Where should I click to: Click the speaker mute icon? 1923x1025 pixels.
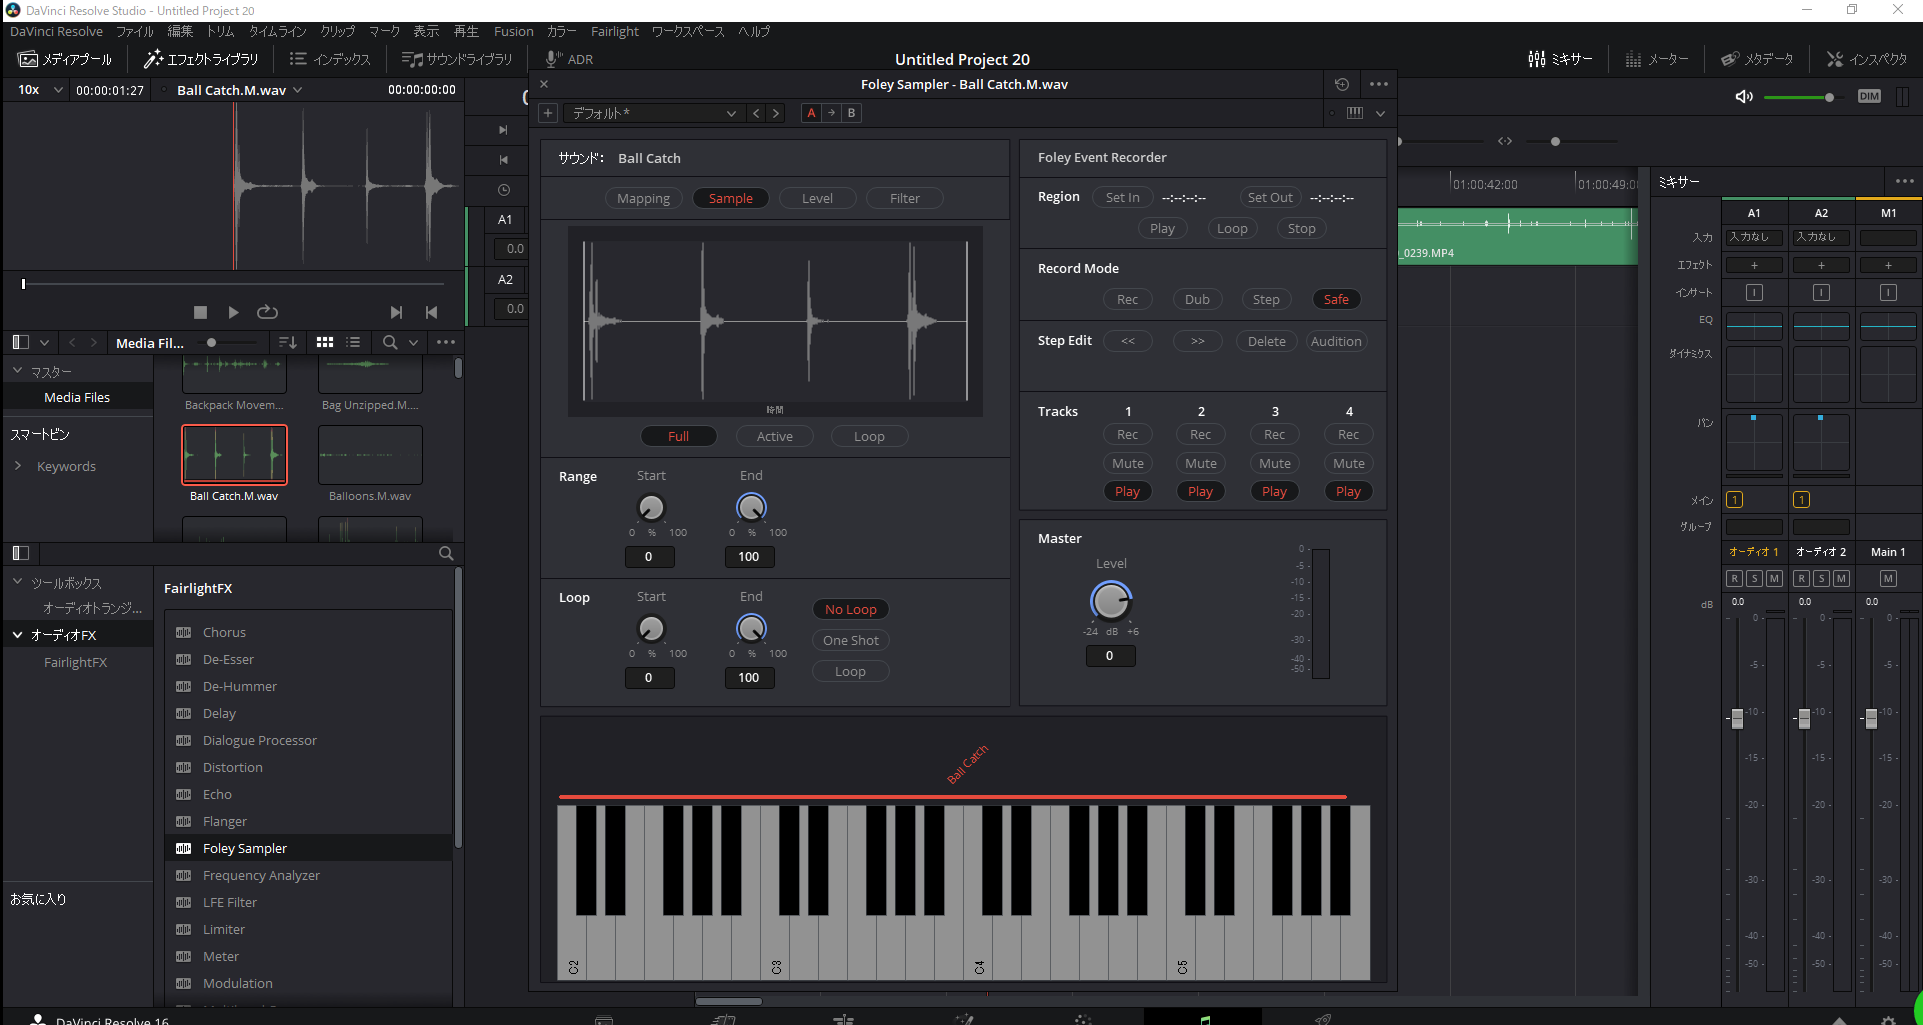(1744, 97)
